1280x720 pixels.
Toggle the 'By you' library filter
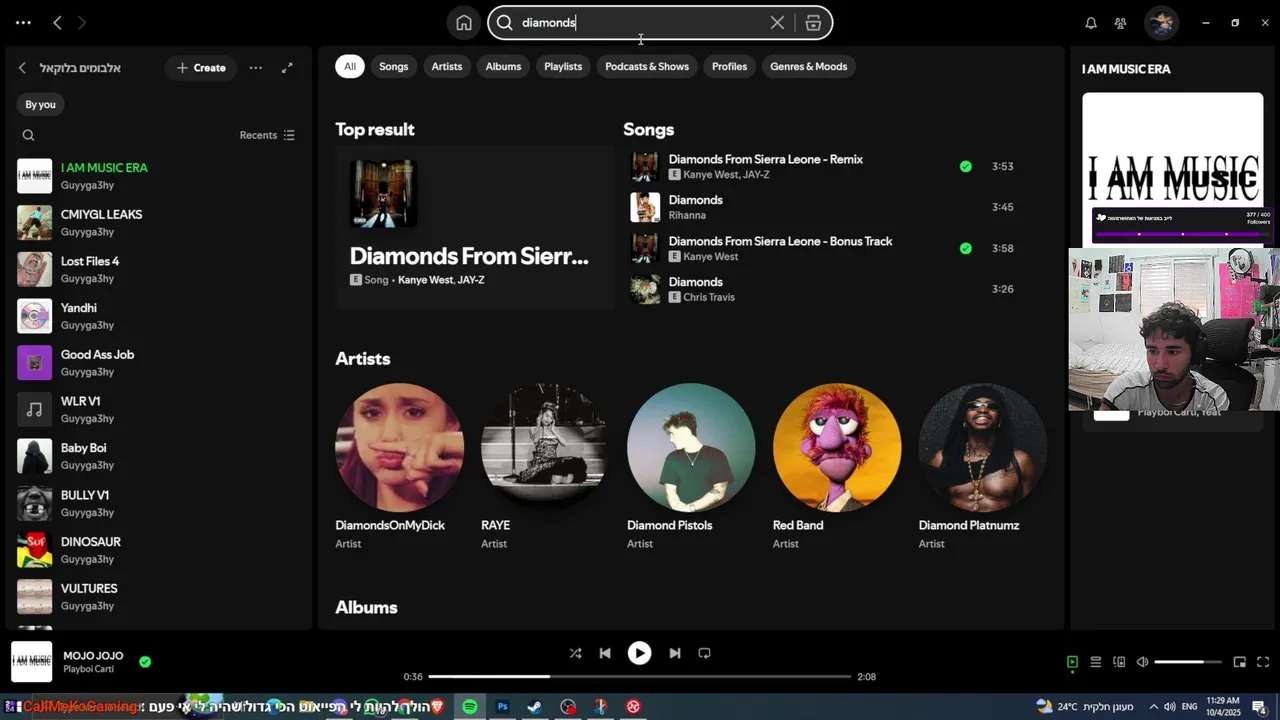coord(40,104)
